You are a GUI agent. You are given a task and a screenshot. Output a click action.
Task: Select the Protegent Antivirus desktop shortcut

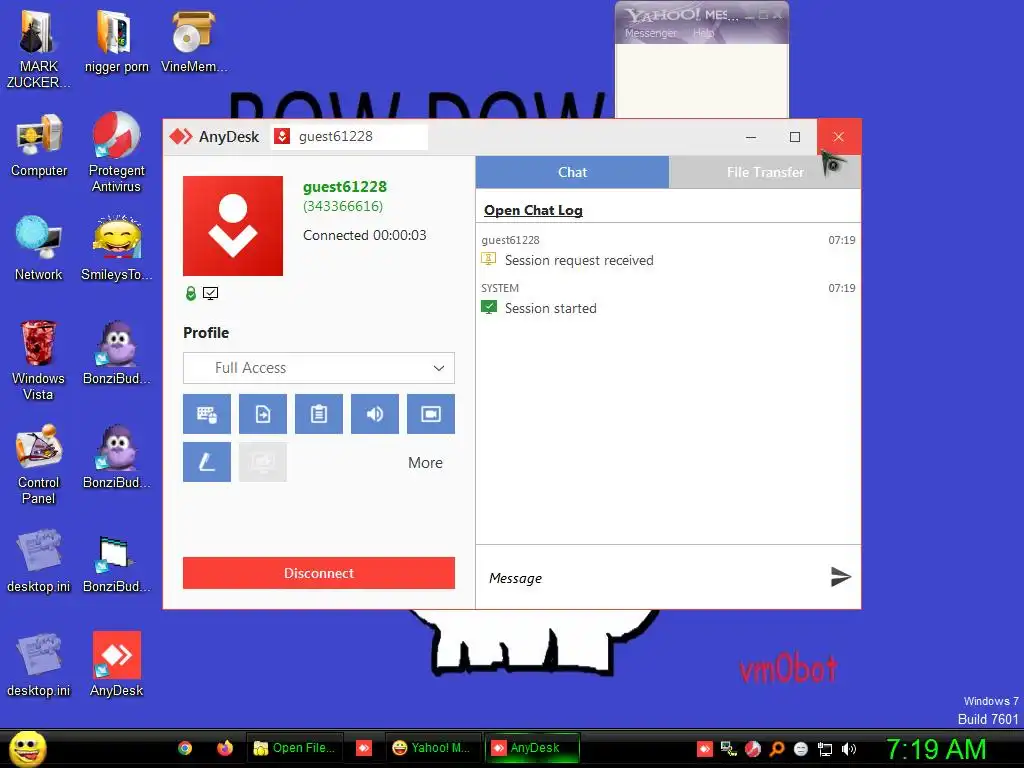pos(116,152)
